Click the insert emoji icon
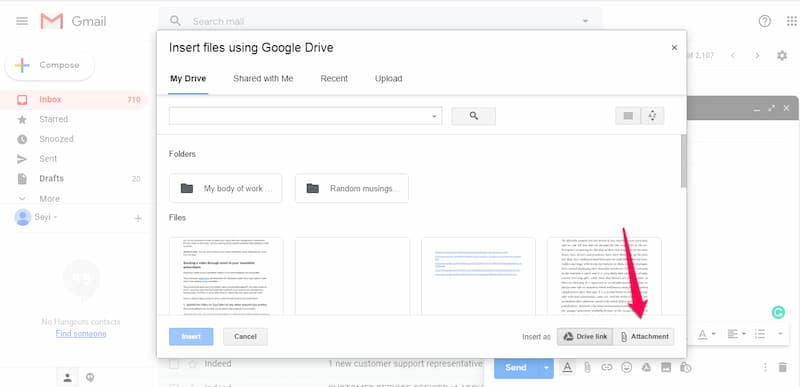This screenshot has height=387, width=800. (x=626, y=367)
